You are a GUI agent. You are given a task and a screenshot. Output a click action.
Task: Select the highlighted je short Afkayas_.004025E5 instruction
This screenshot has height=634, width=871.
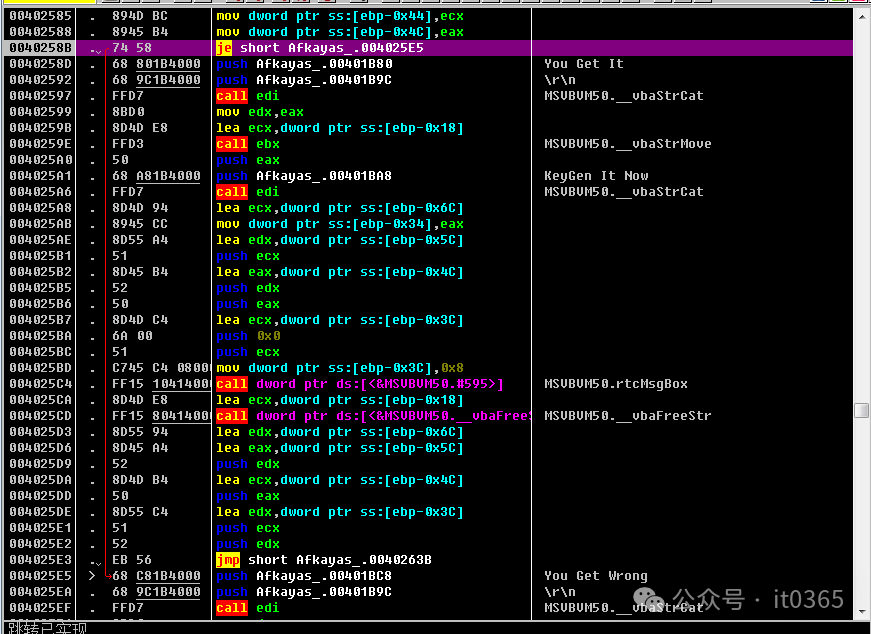320,48
